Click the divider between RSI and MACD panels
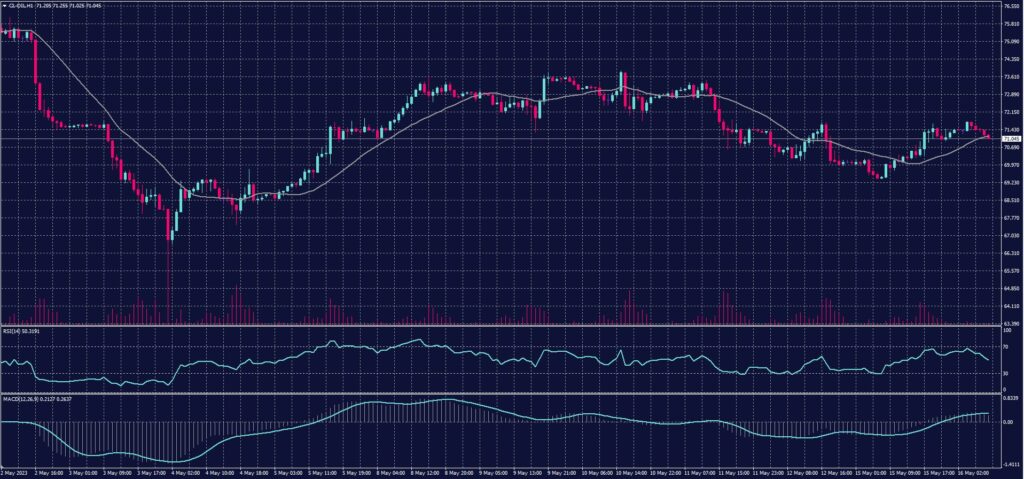 click(500, 393)
